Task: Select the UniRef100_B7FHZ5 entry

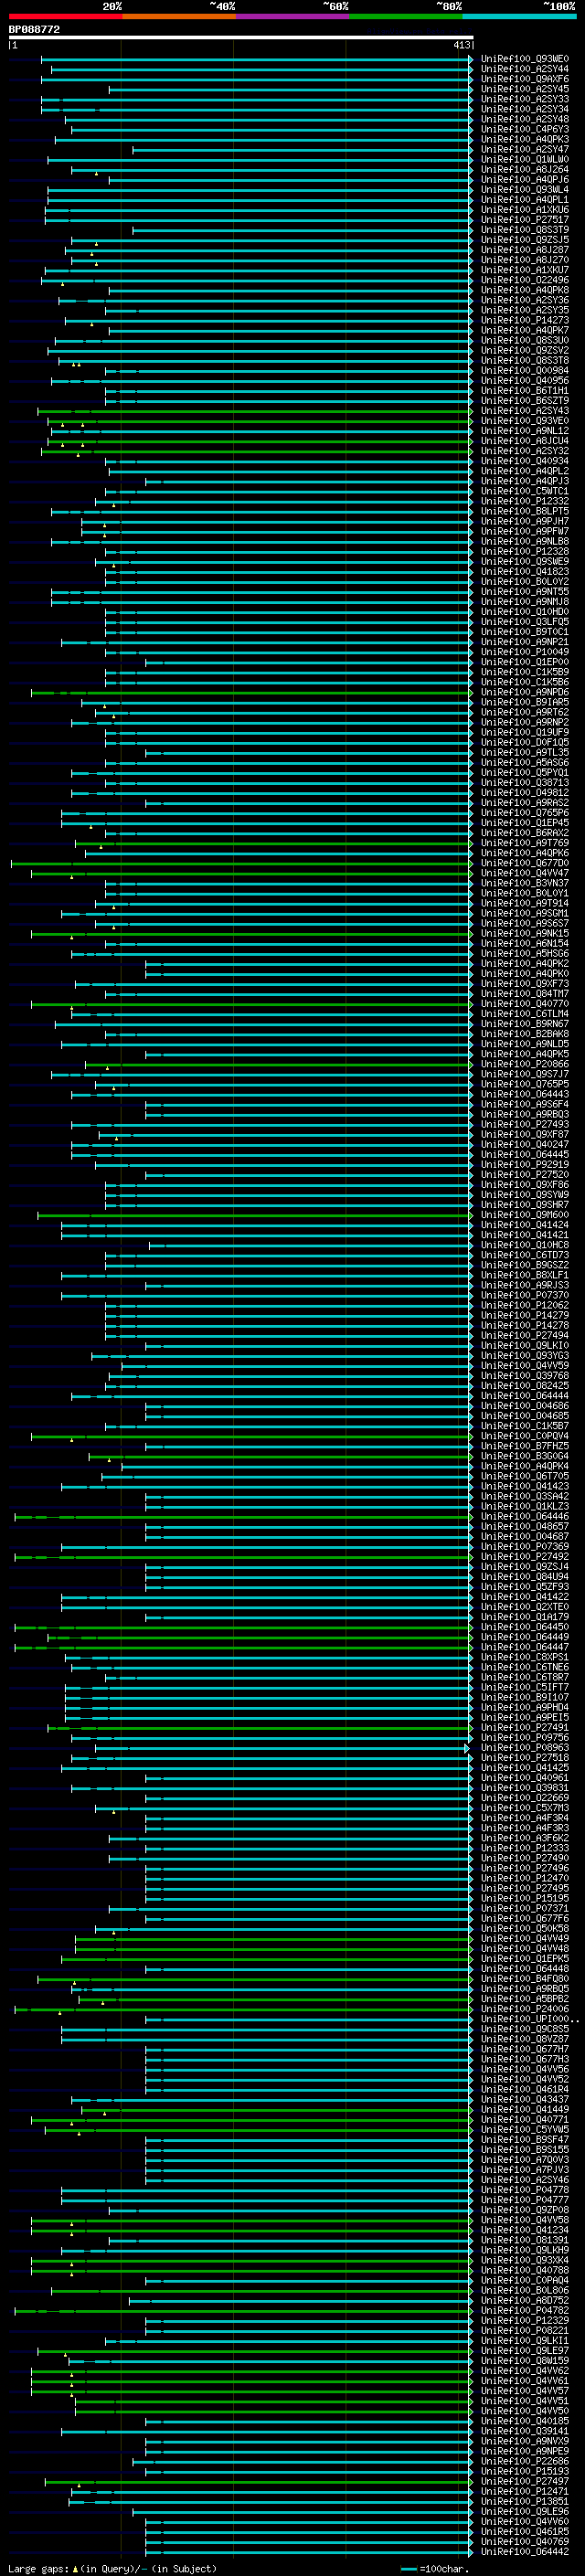Action: (x=524, y=1446)
